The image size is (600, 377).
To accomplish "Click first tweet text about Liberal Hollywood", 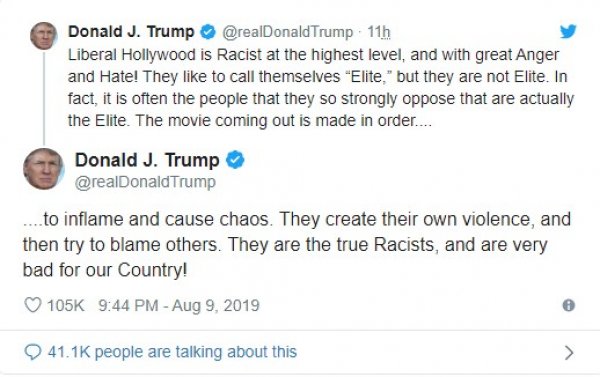I will pyautogui.click(x=321, y=88).
